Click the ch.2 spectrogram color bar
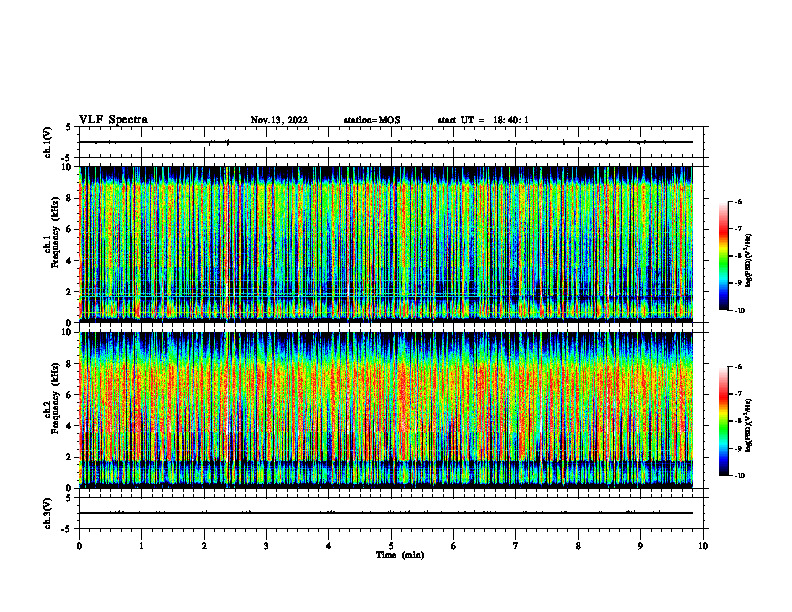Viewport: 792px width, 612px height. click(724, 421)
